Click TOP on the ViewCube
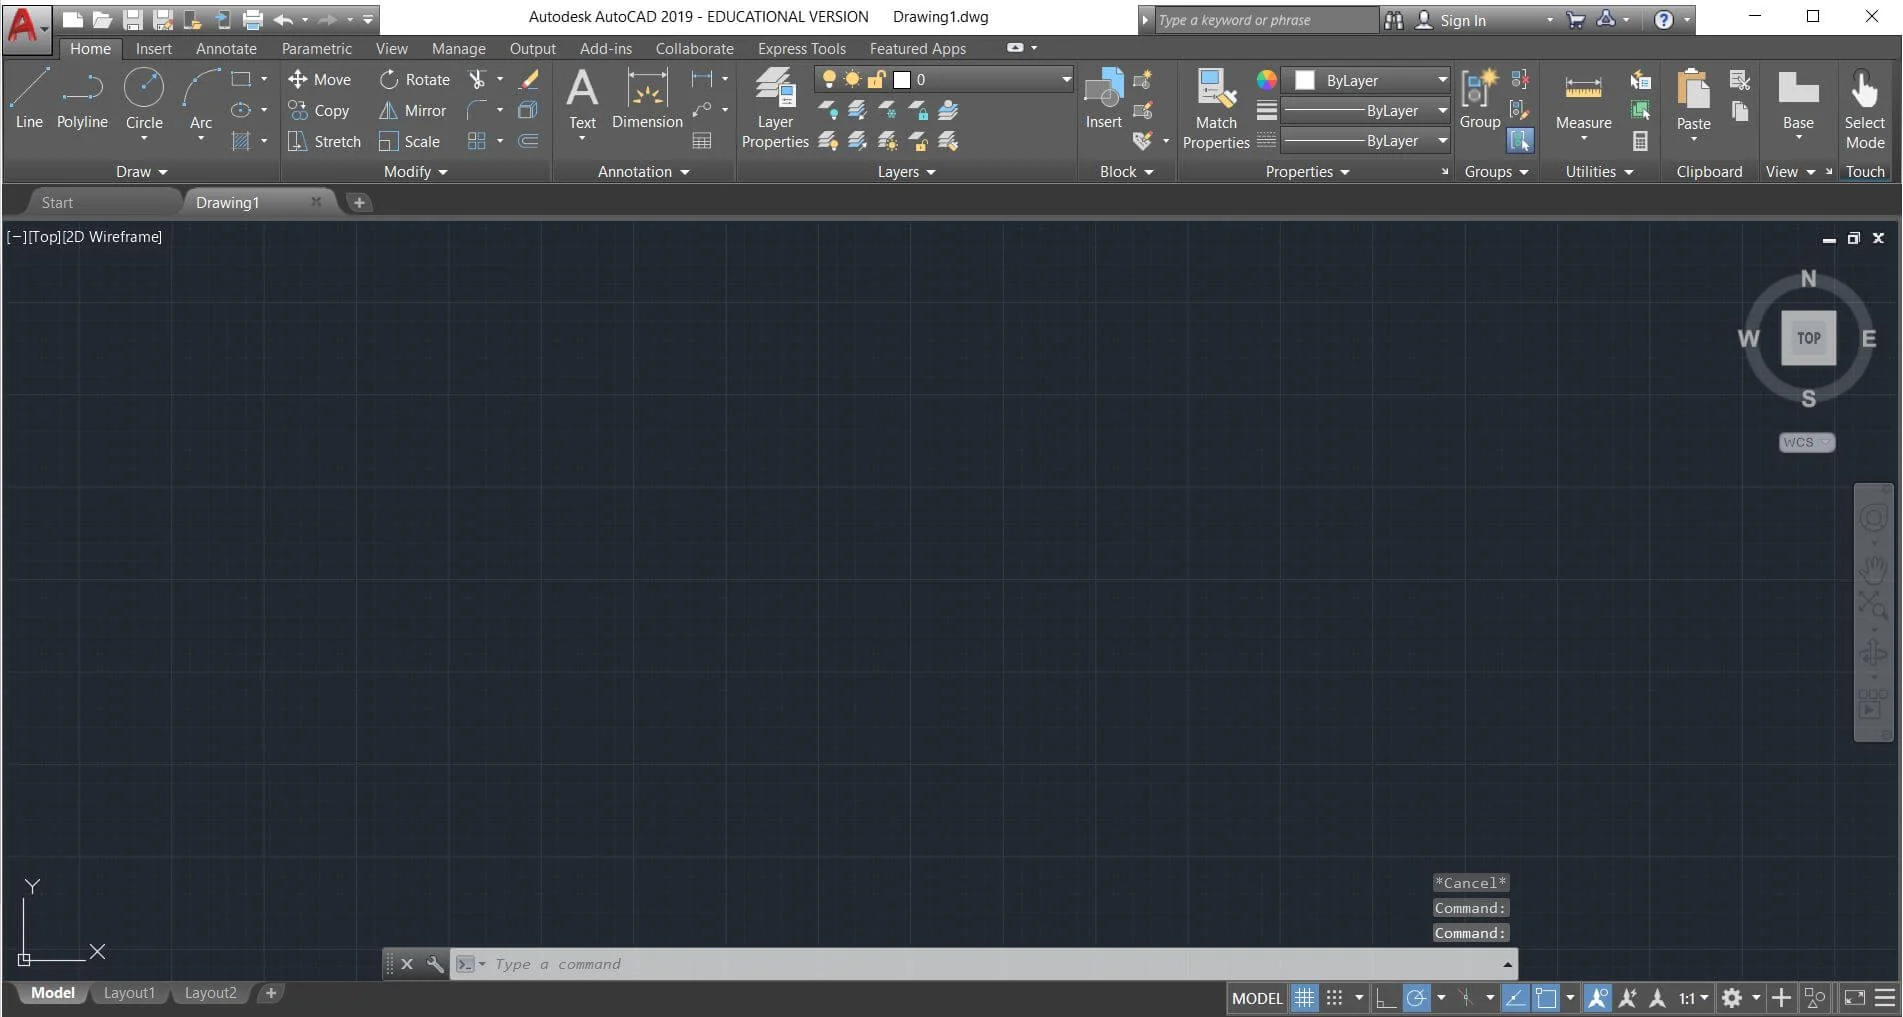Image resolution: width=1903 pixels, height=1017 pixels. [1807, 337]
